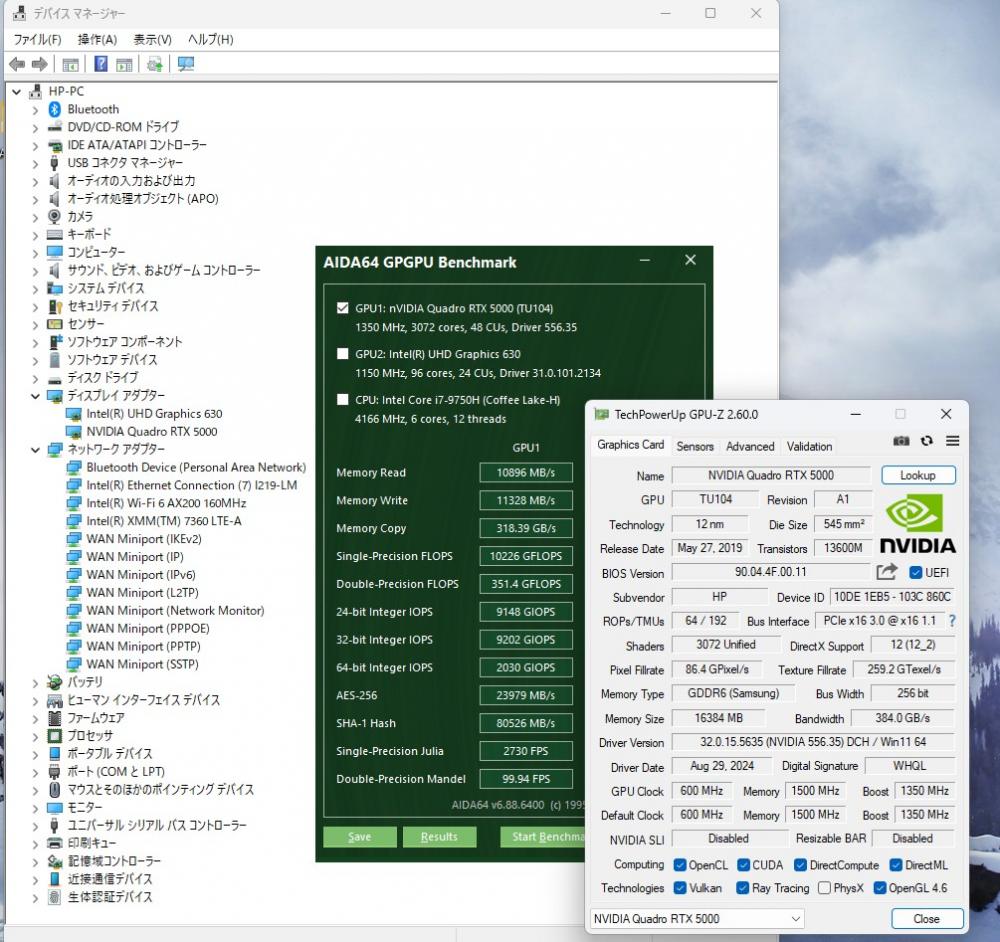
Task: Open the File (ファイル) menu
Action: [38, 40]
